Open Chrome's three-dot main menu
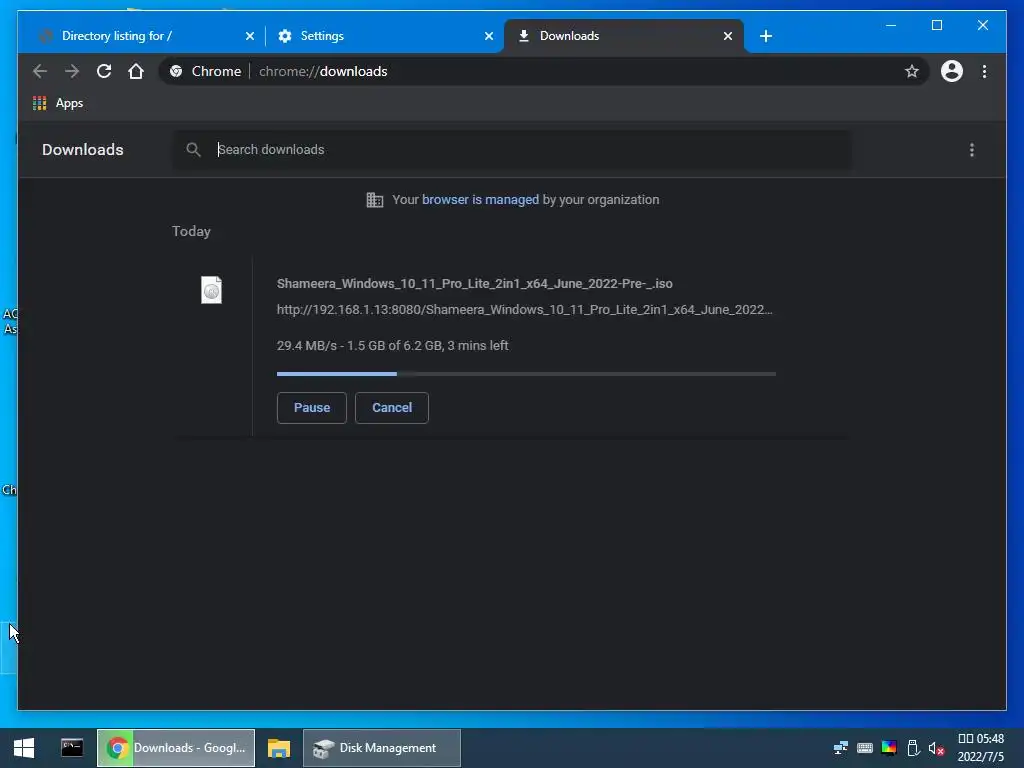This screenshot has width=1024, height=768. click(x=984, y=71)
